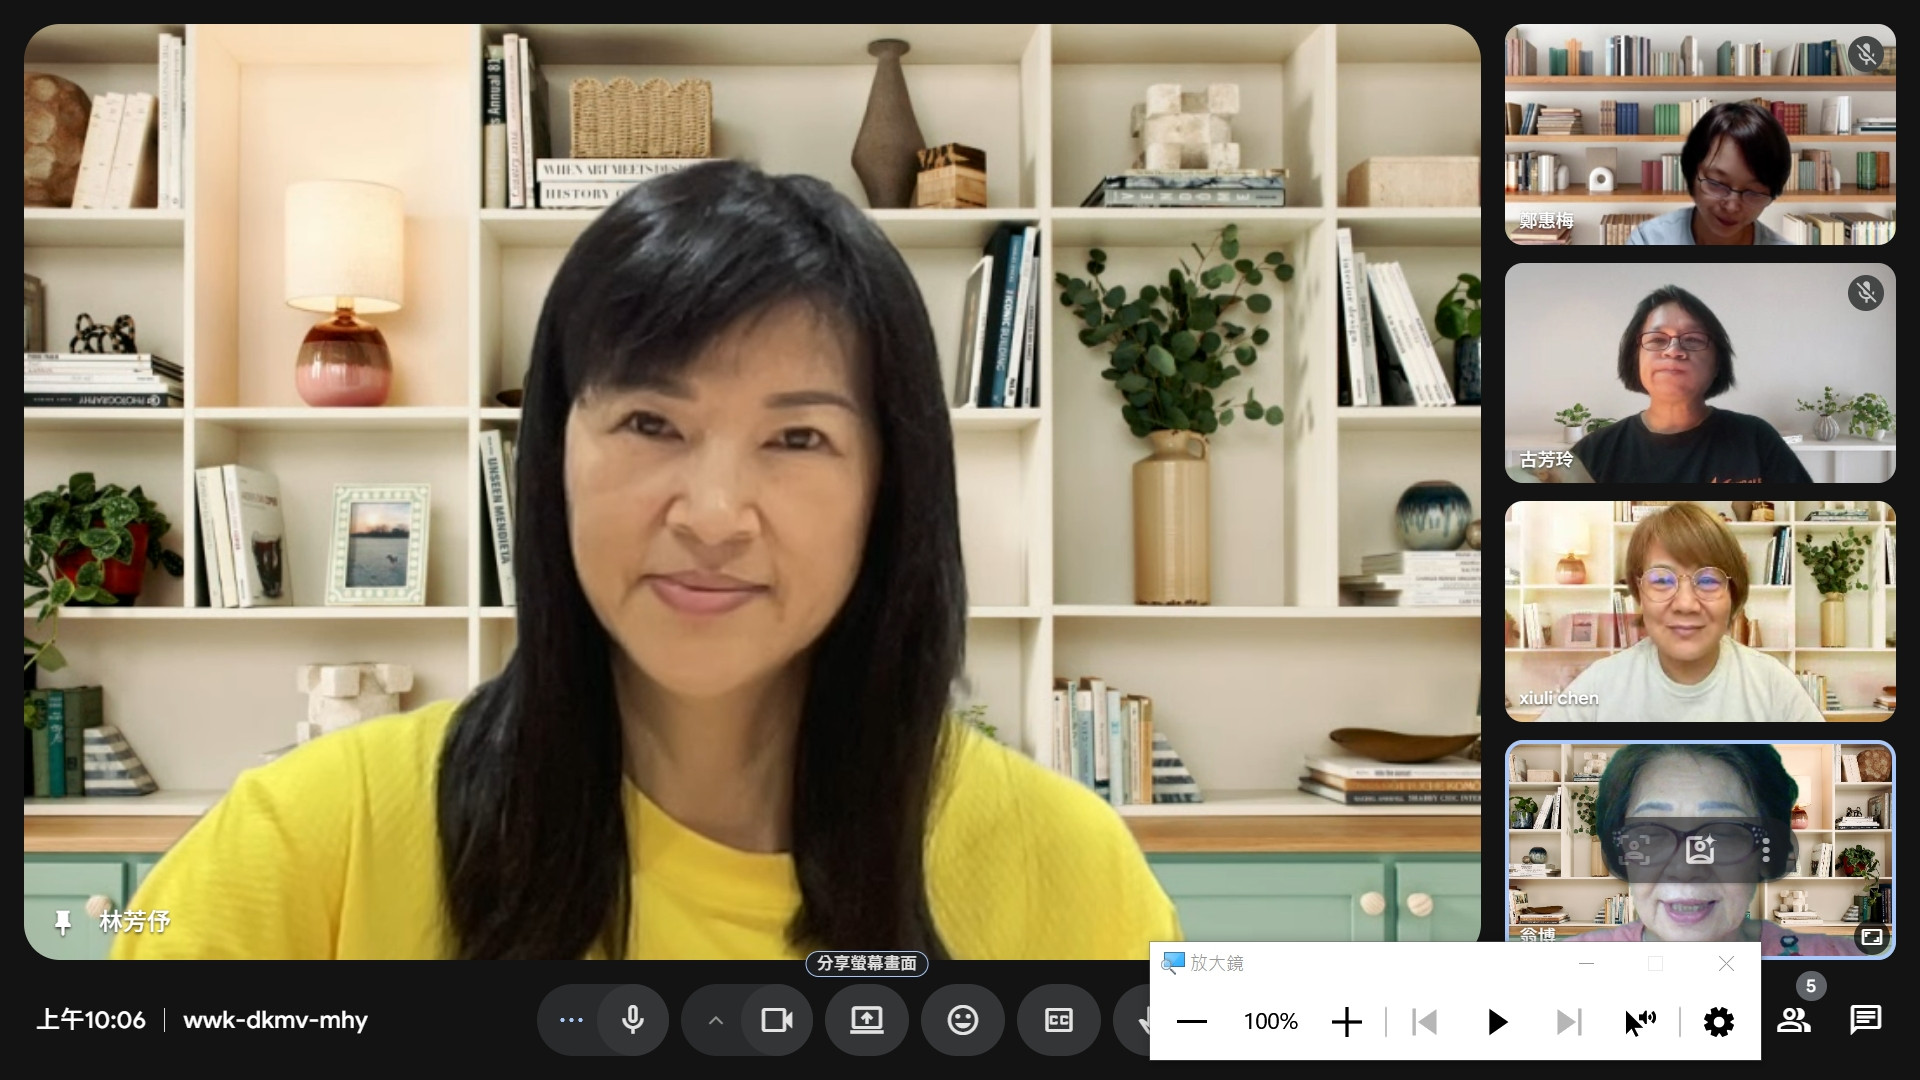Image resolution: width=1920 pixels, height=1080 pixels.
Task: Select xiuli chen's video thumbnail
Action: coord(1699,611)
